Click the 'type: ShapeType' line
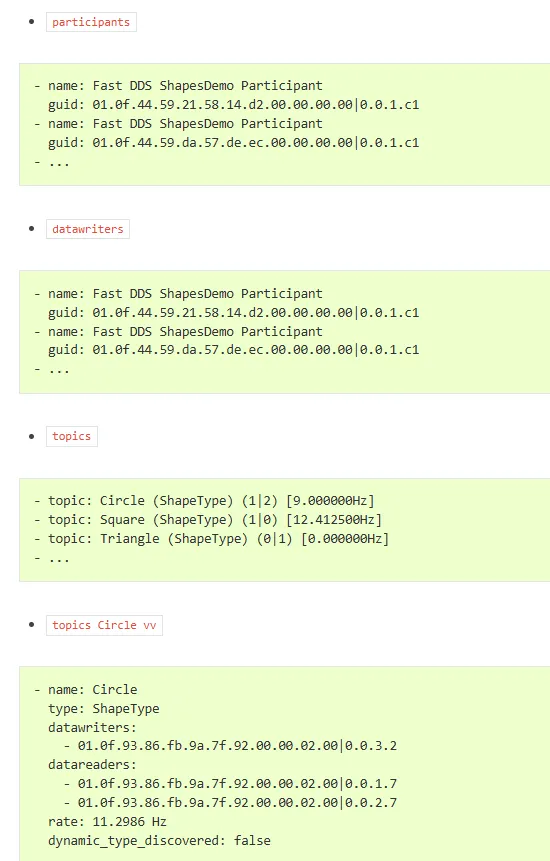This screenshot has width=550, height=861. coord(104,708)
